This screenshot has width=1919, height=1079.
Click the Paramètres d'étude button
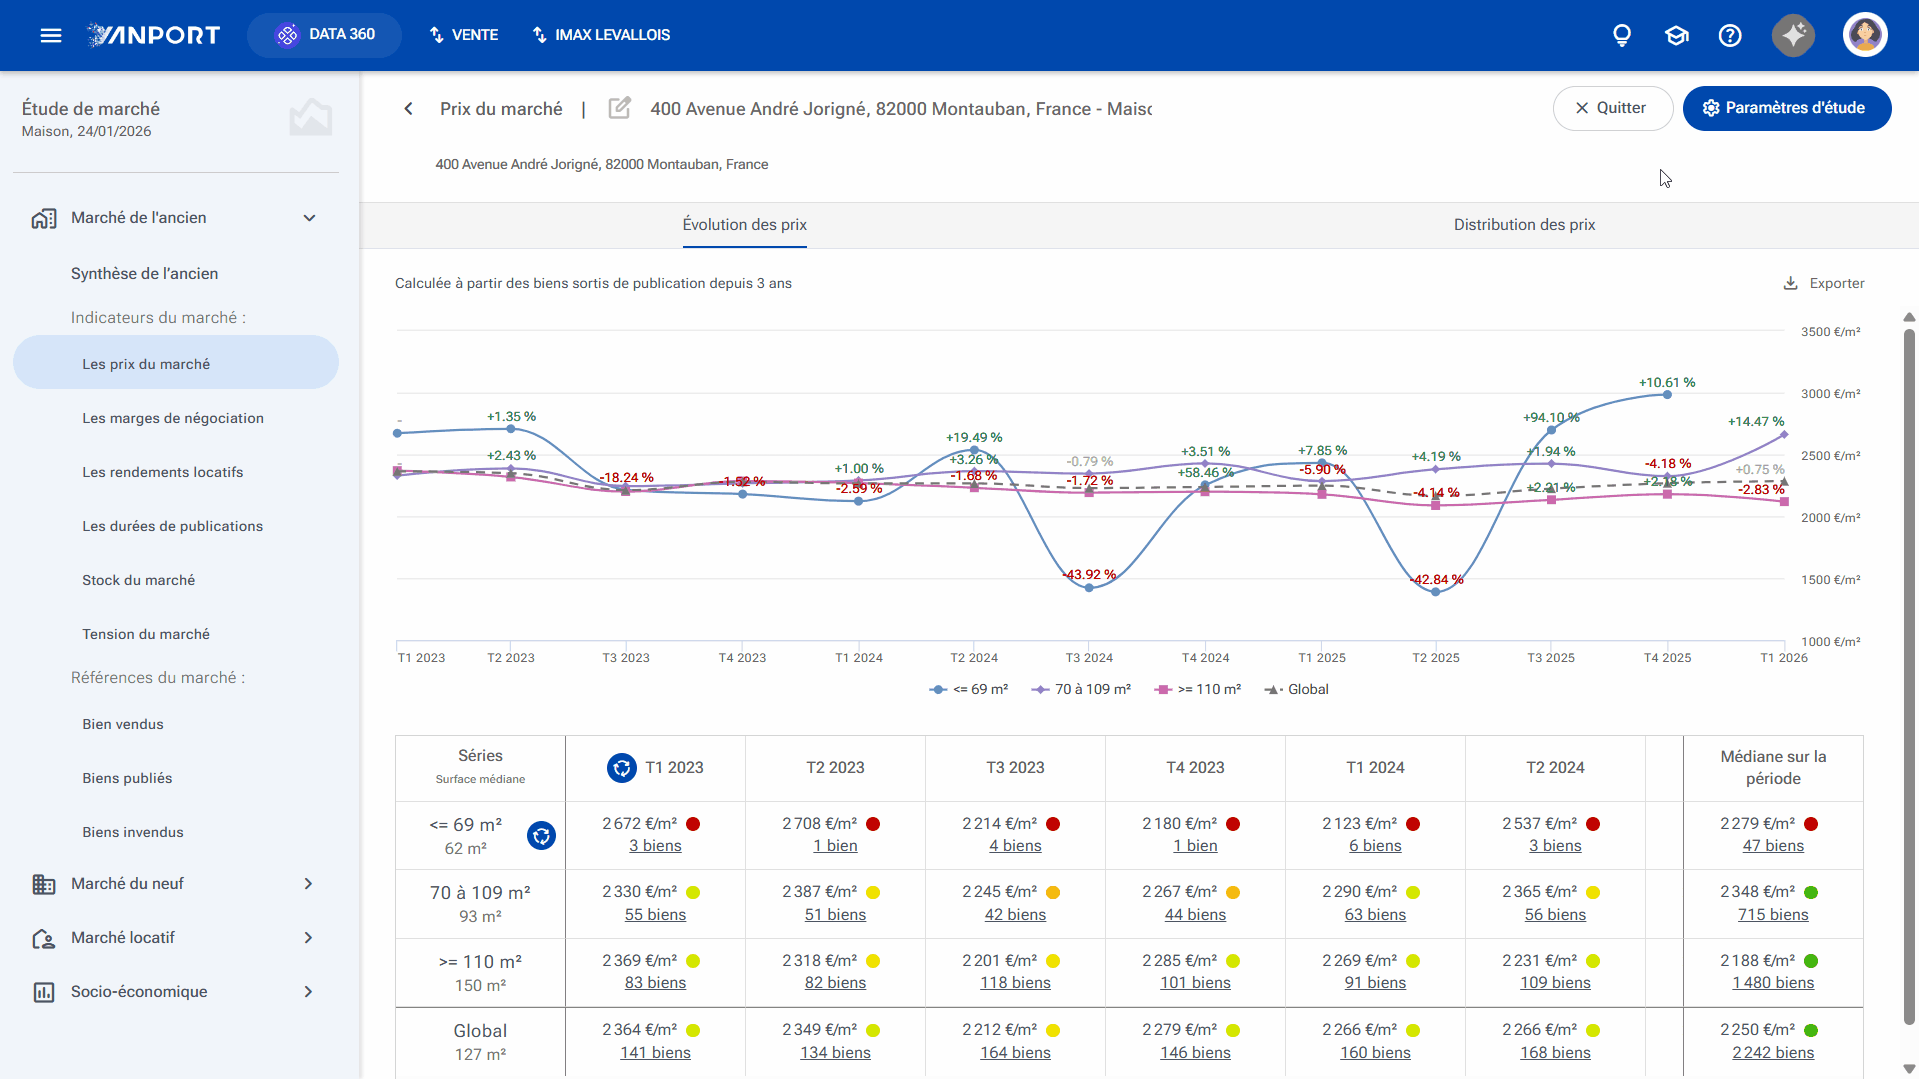pos(1786,108)
